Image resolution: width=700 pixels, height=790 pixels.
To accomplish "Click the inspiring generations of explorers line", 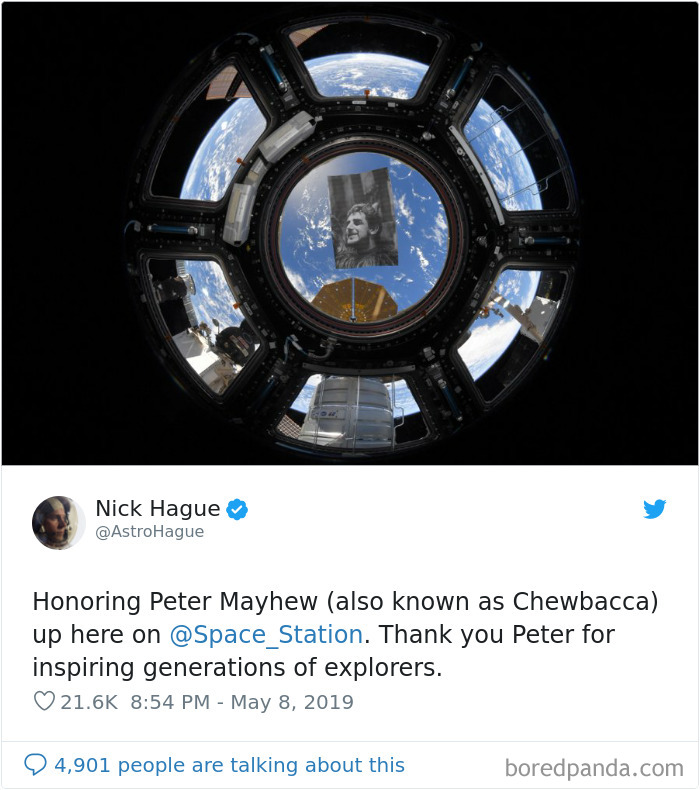I will (237, 668).
